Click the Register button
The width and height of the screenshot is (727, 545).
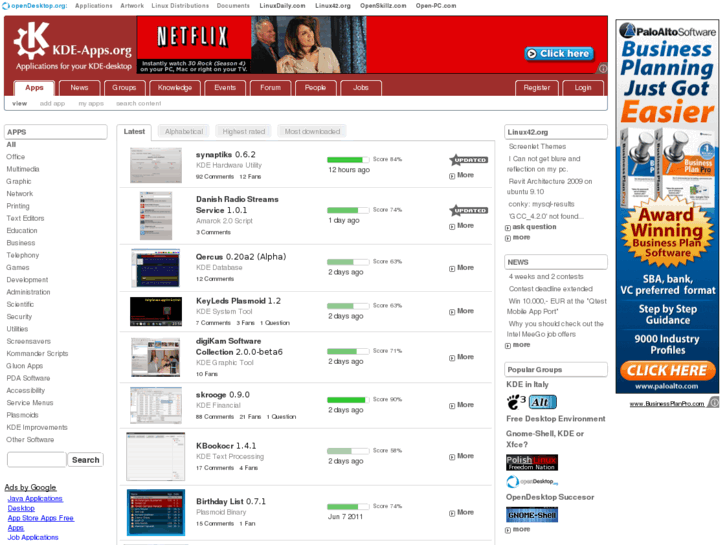536,88
